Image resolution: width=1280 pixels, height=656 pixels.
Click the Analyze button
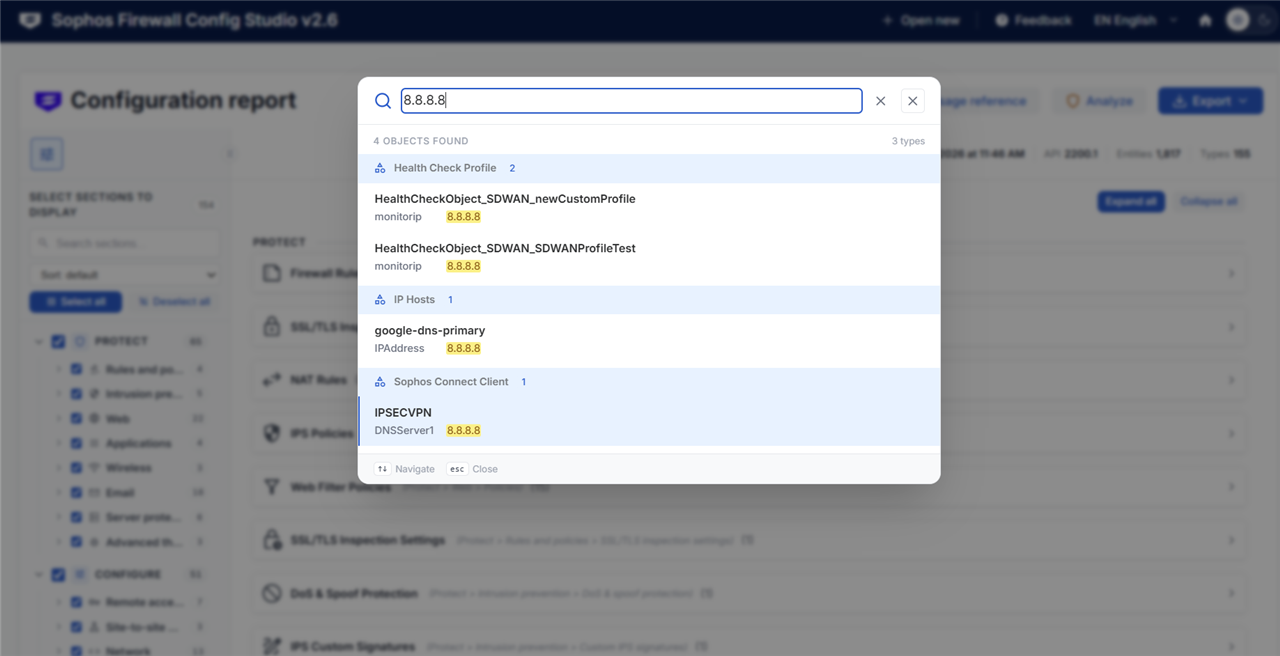1100,101
